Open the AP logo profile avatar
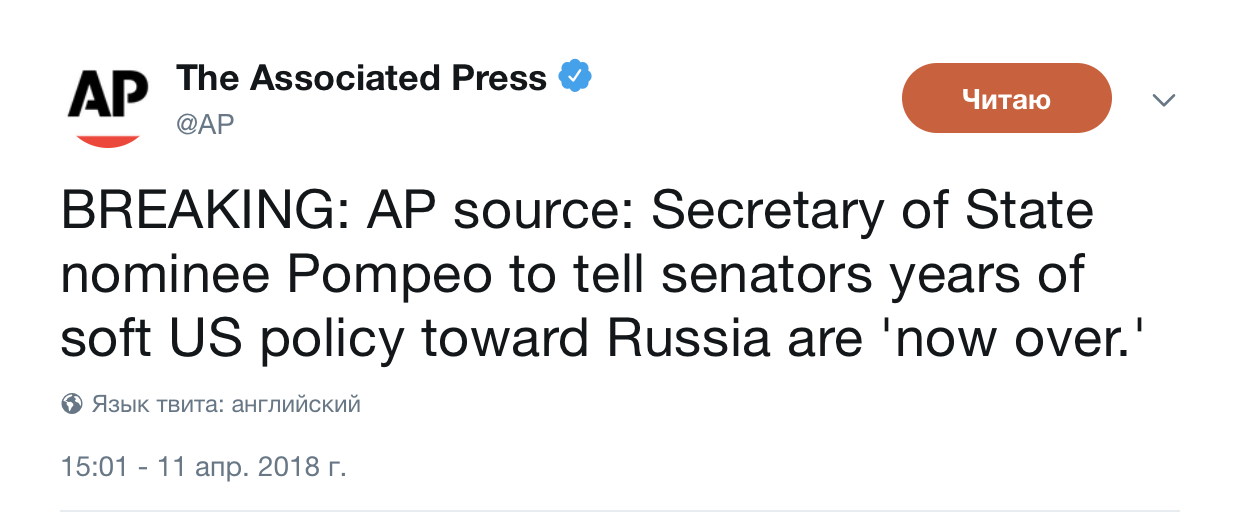 pyautogui.click(x=107, y=106)
